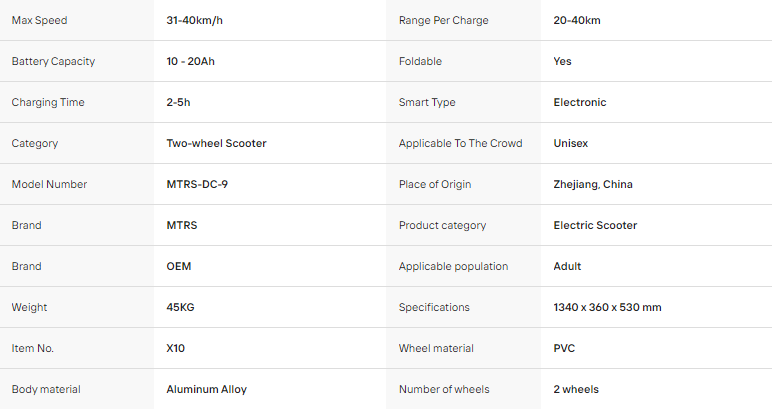Screen dimensions: 772x409
Task: Select the PVC wheel material value
Action: pyautogui.click(x=564, y=348)
